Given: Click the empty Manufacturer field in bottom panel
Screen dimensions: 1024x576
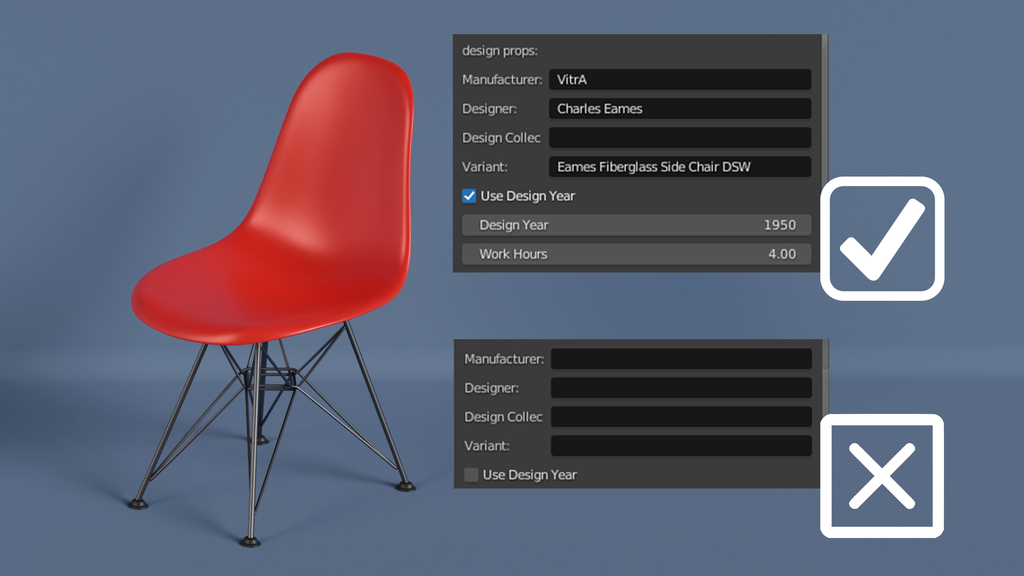Looking at the screenshot, I should [x=682, y=358].
